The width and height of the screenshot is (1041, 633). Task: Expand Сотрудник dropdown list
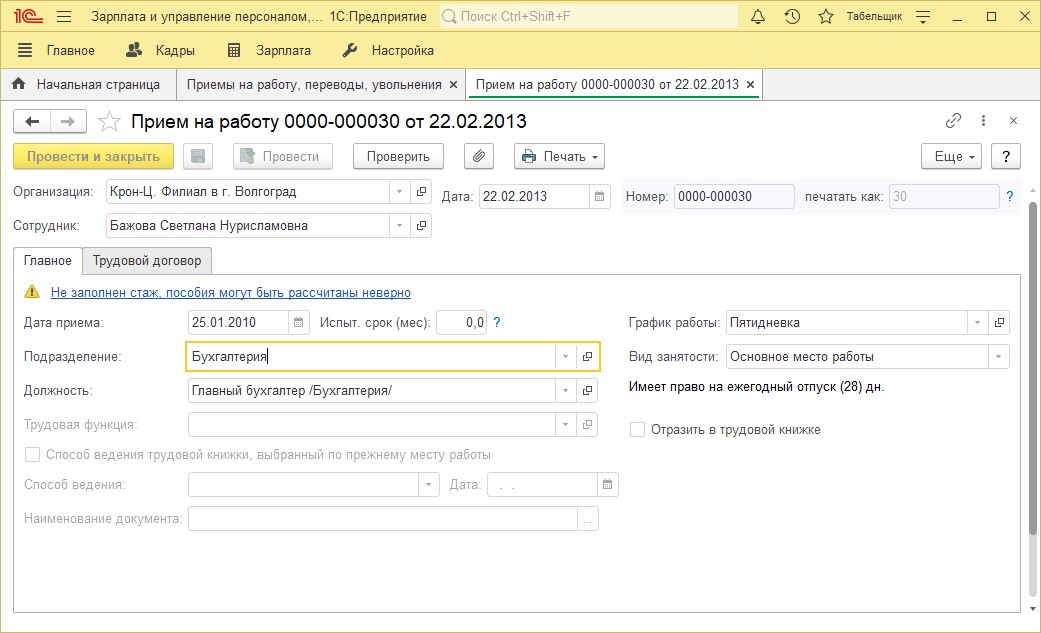399,226
